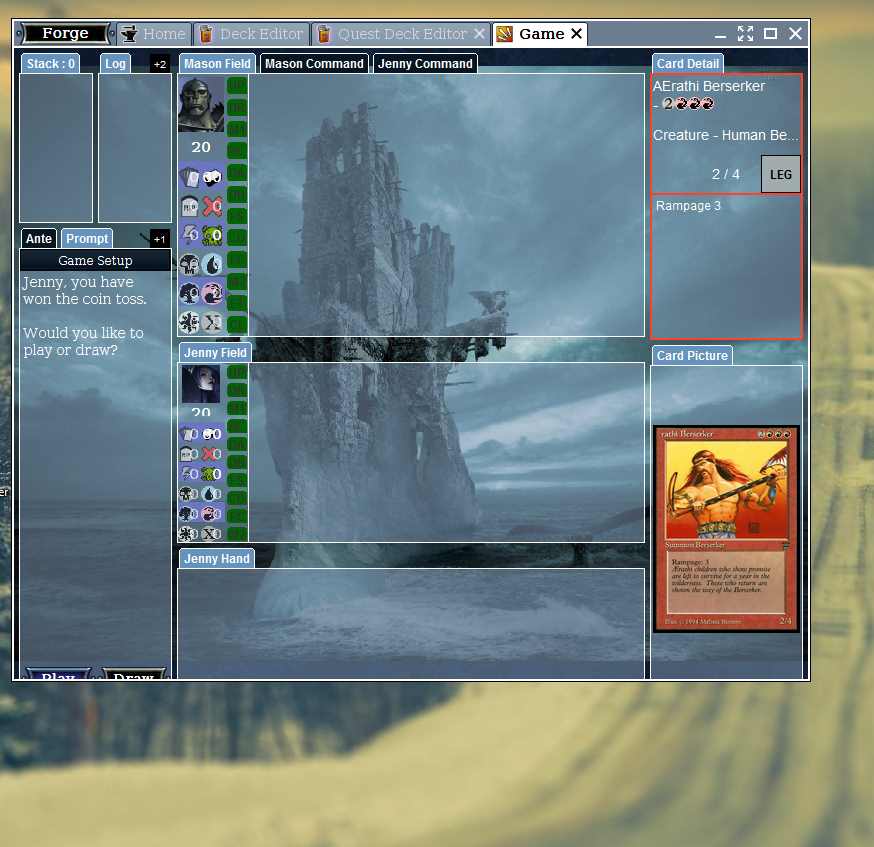Select Mason's blue water drop mana icon
874x847 pixels.
(x=212, y=265)
